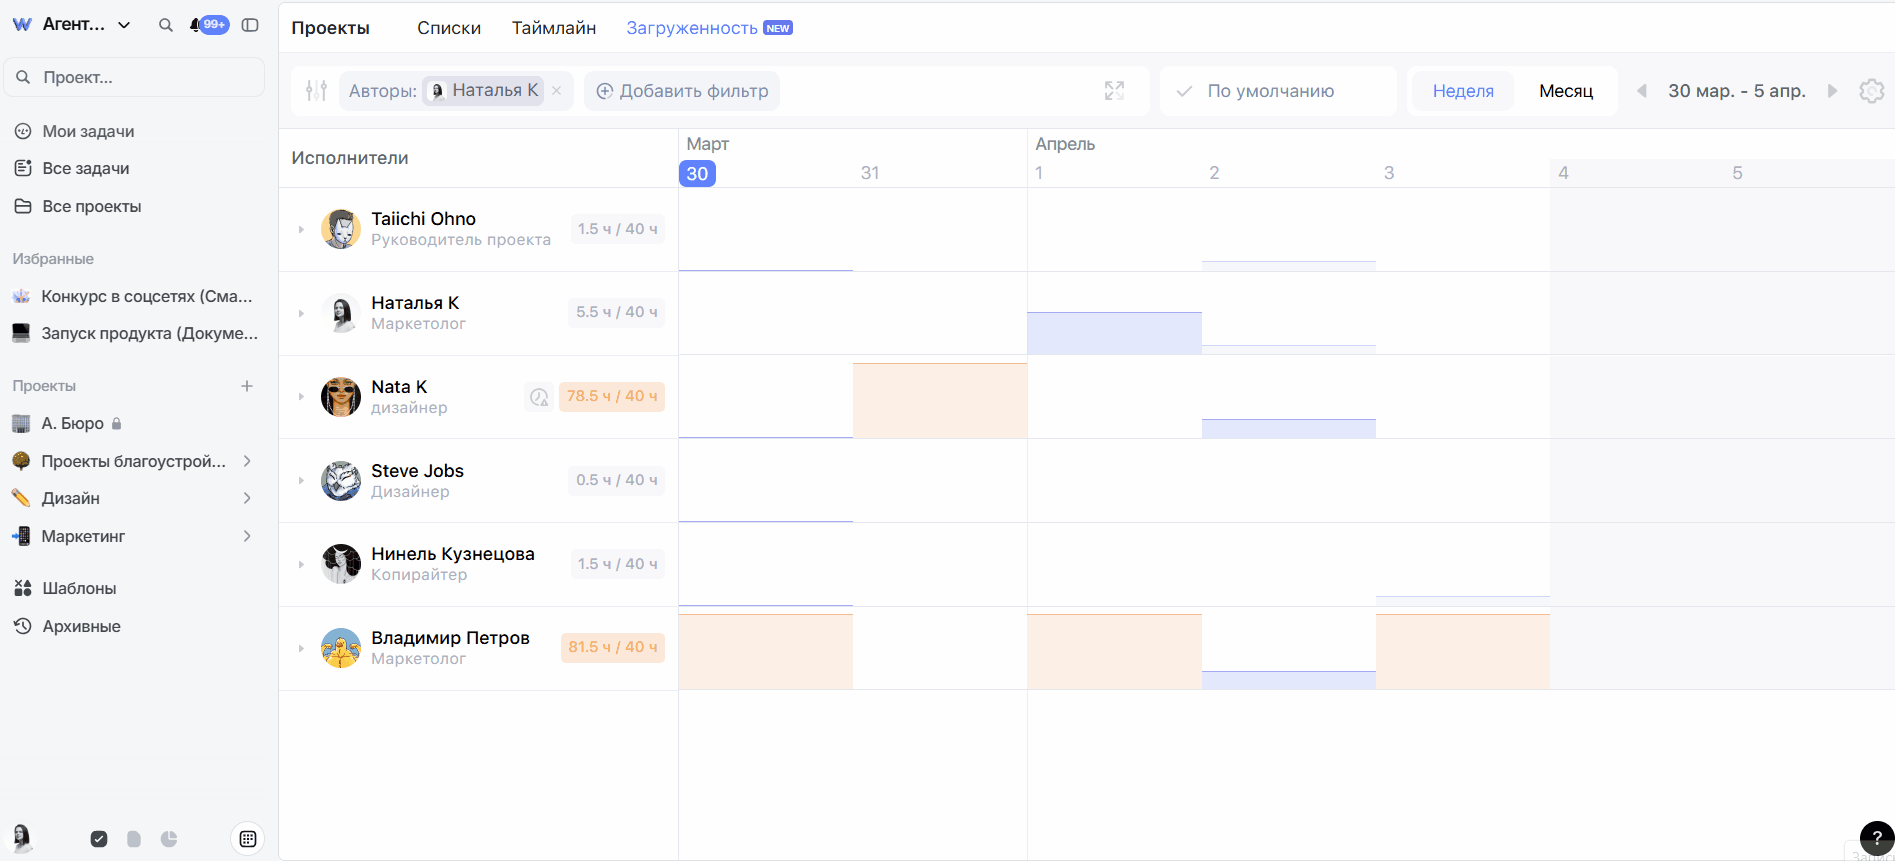Open the calendar grid icon at bottom
This screenshot has width=1895, height=861.
248,839
